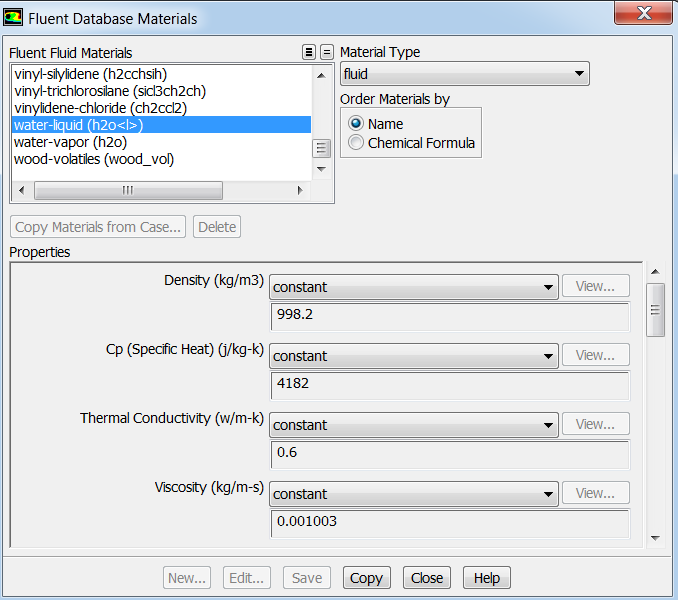Click Copy Materials from Case... button
This screenshot has width=678, height=600.
(98, 227)
